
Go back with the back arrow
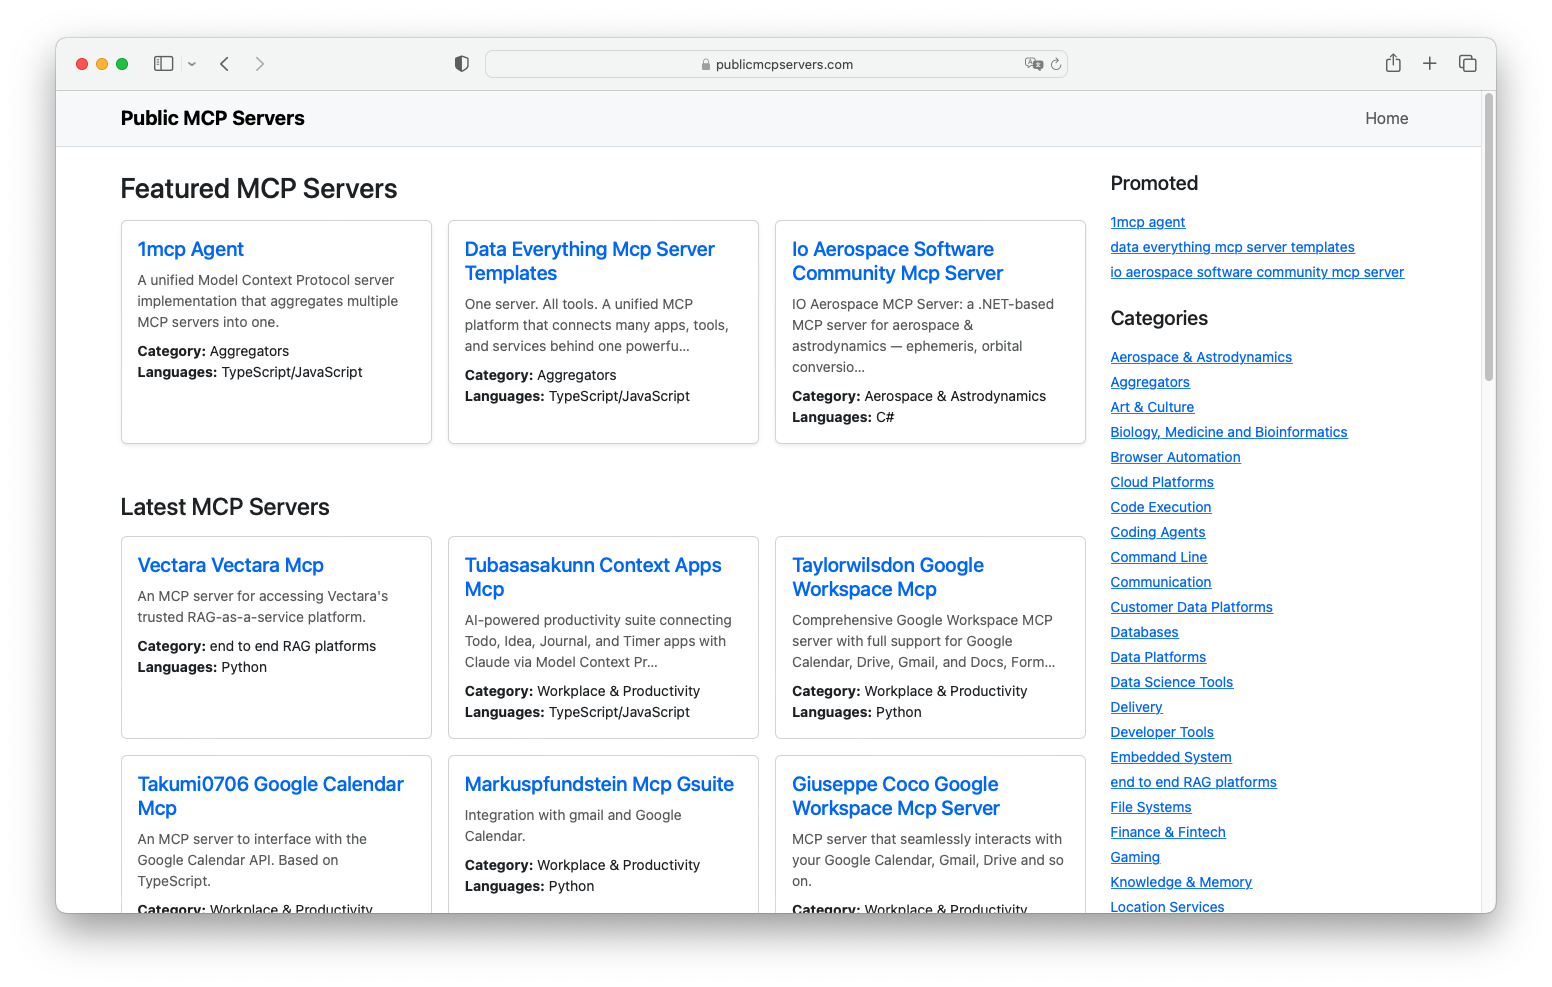[225, 64]
